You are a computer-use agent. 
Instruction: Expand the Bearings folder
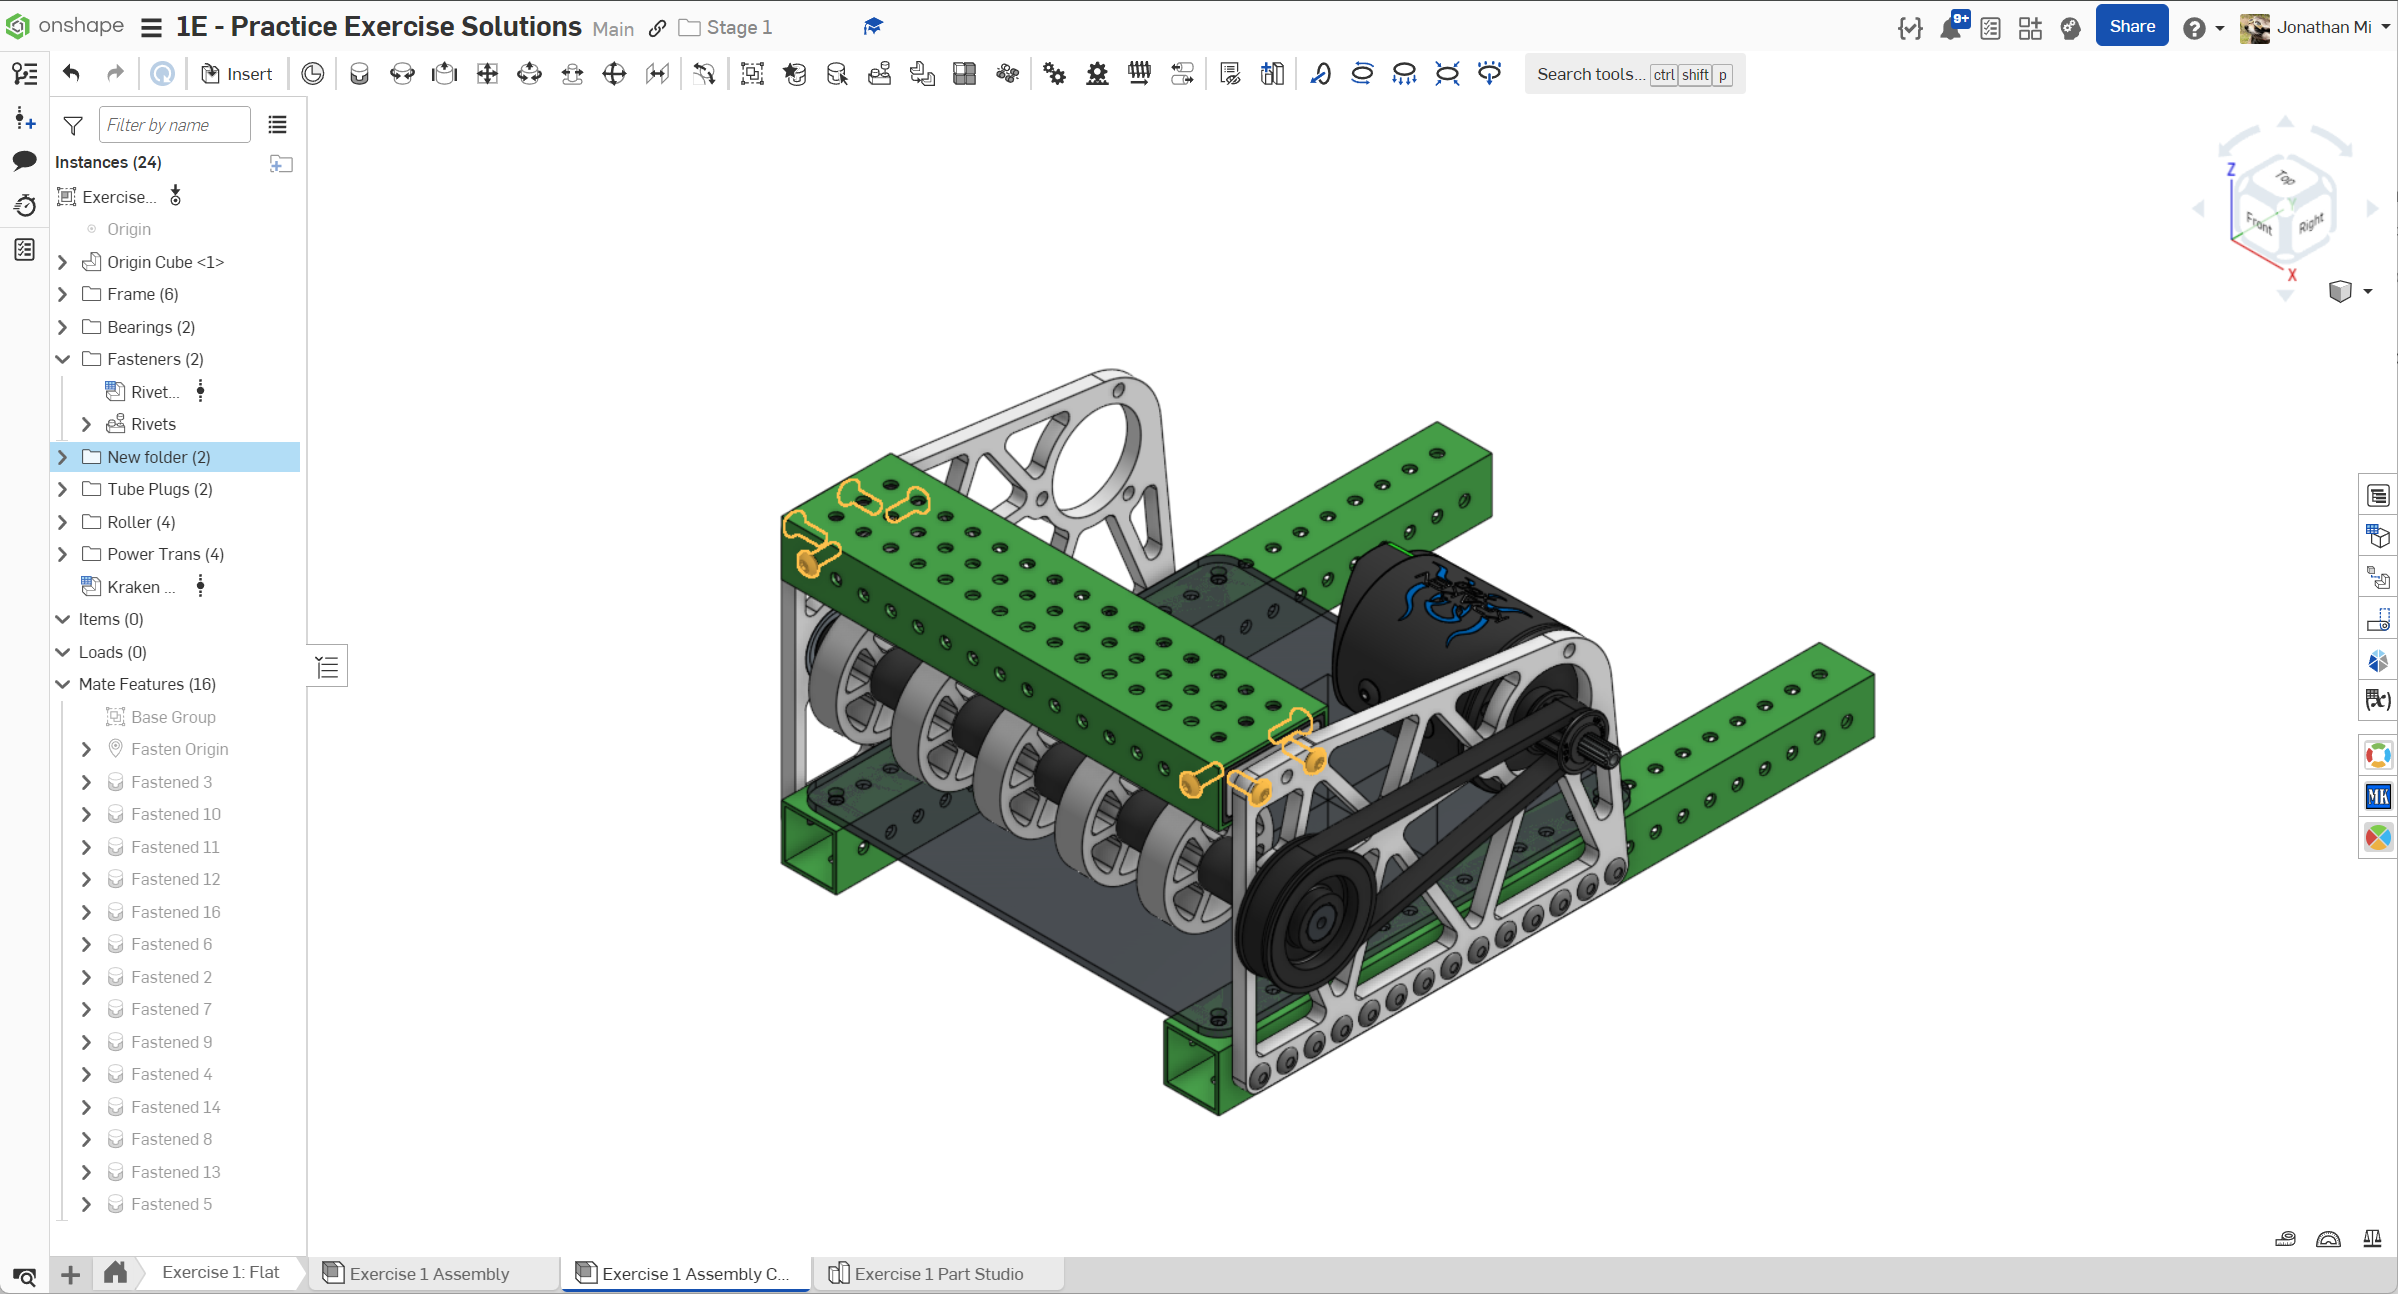click(x=62, y=327)
